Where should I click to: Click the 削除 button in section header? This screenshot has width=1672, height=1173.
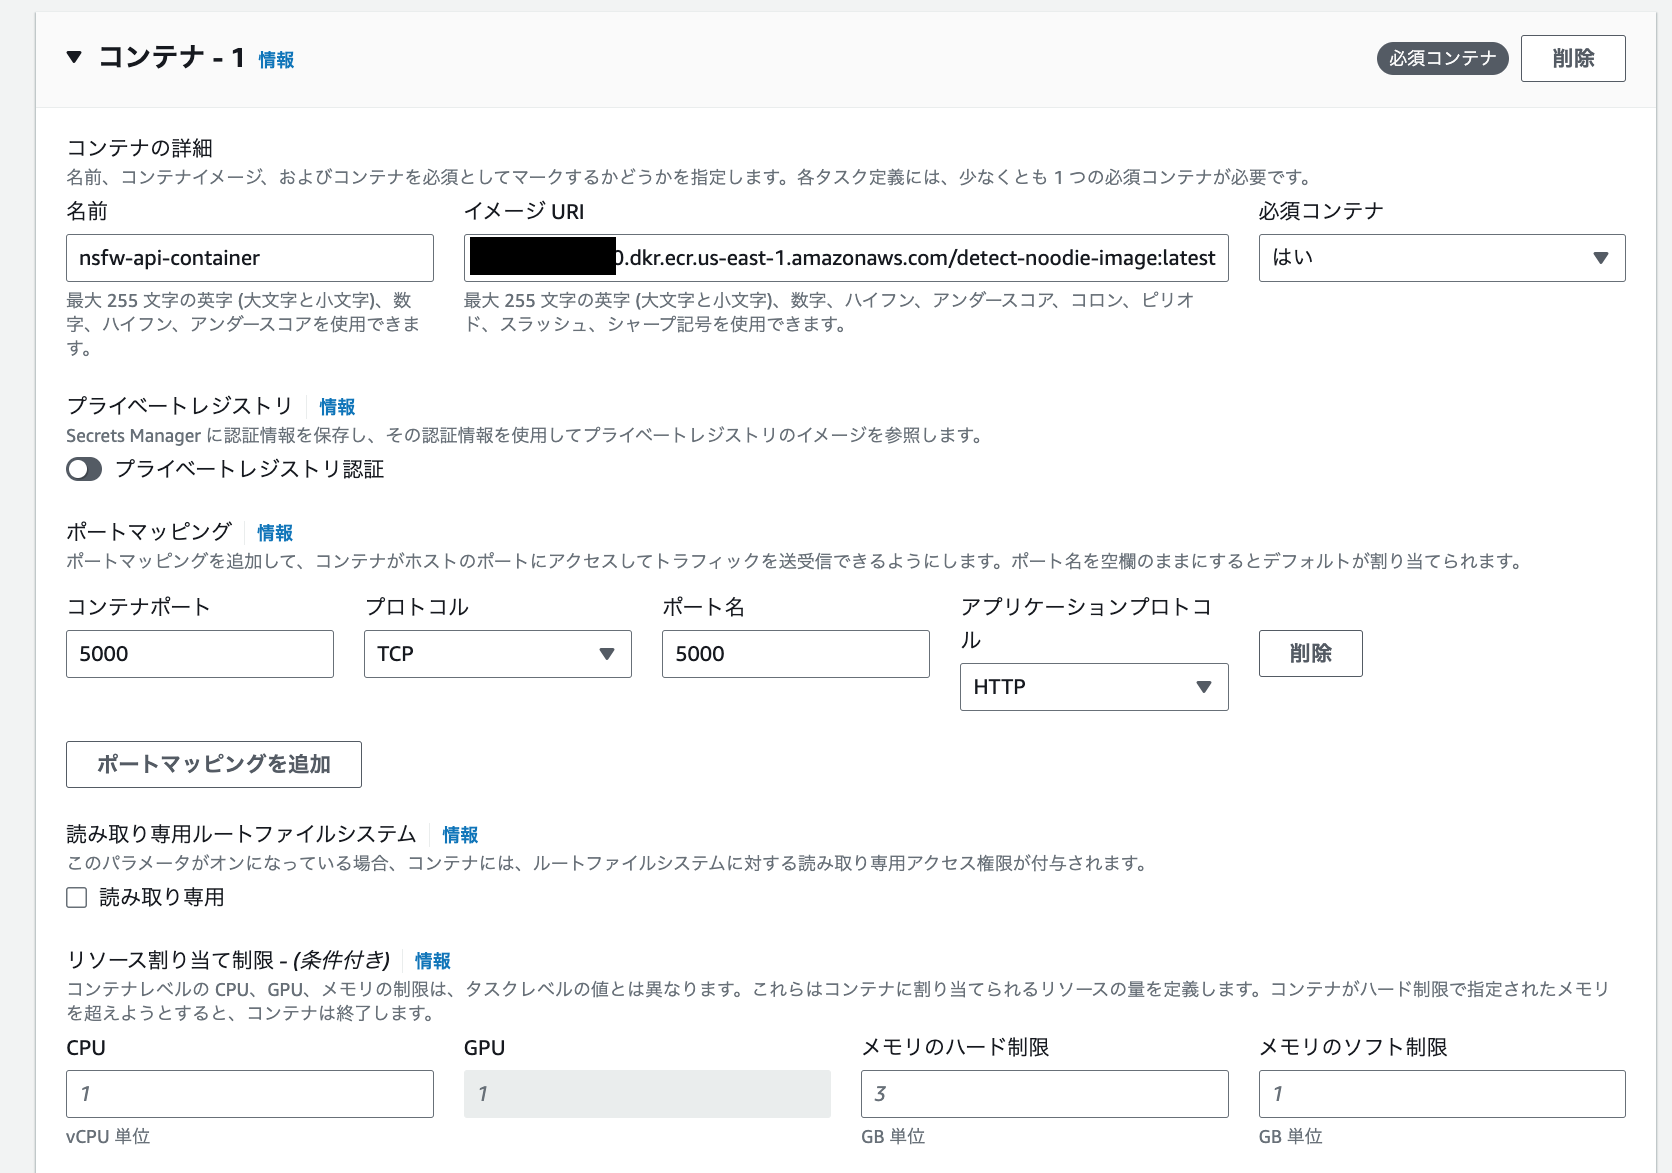click(x=1572, y=58)
